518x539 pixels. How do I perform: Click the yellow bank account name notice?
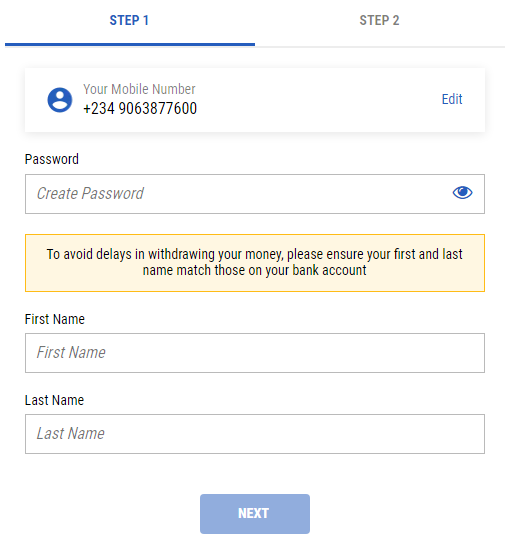pyautogui.click(x=255, y=263)
